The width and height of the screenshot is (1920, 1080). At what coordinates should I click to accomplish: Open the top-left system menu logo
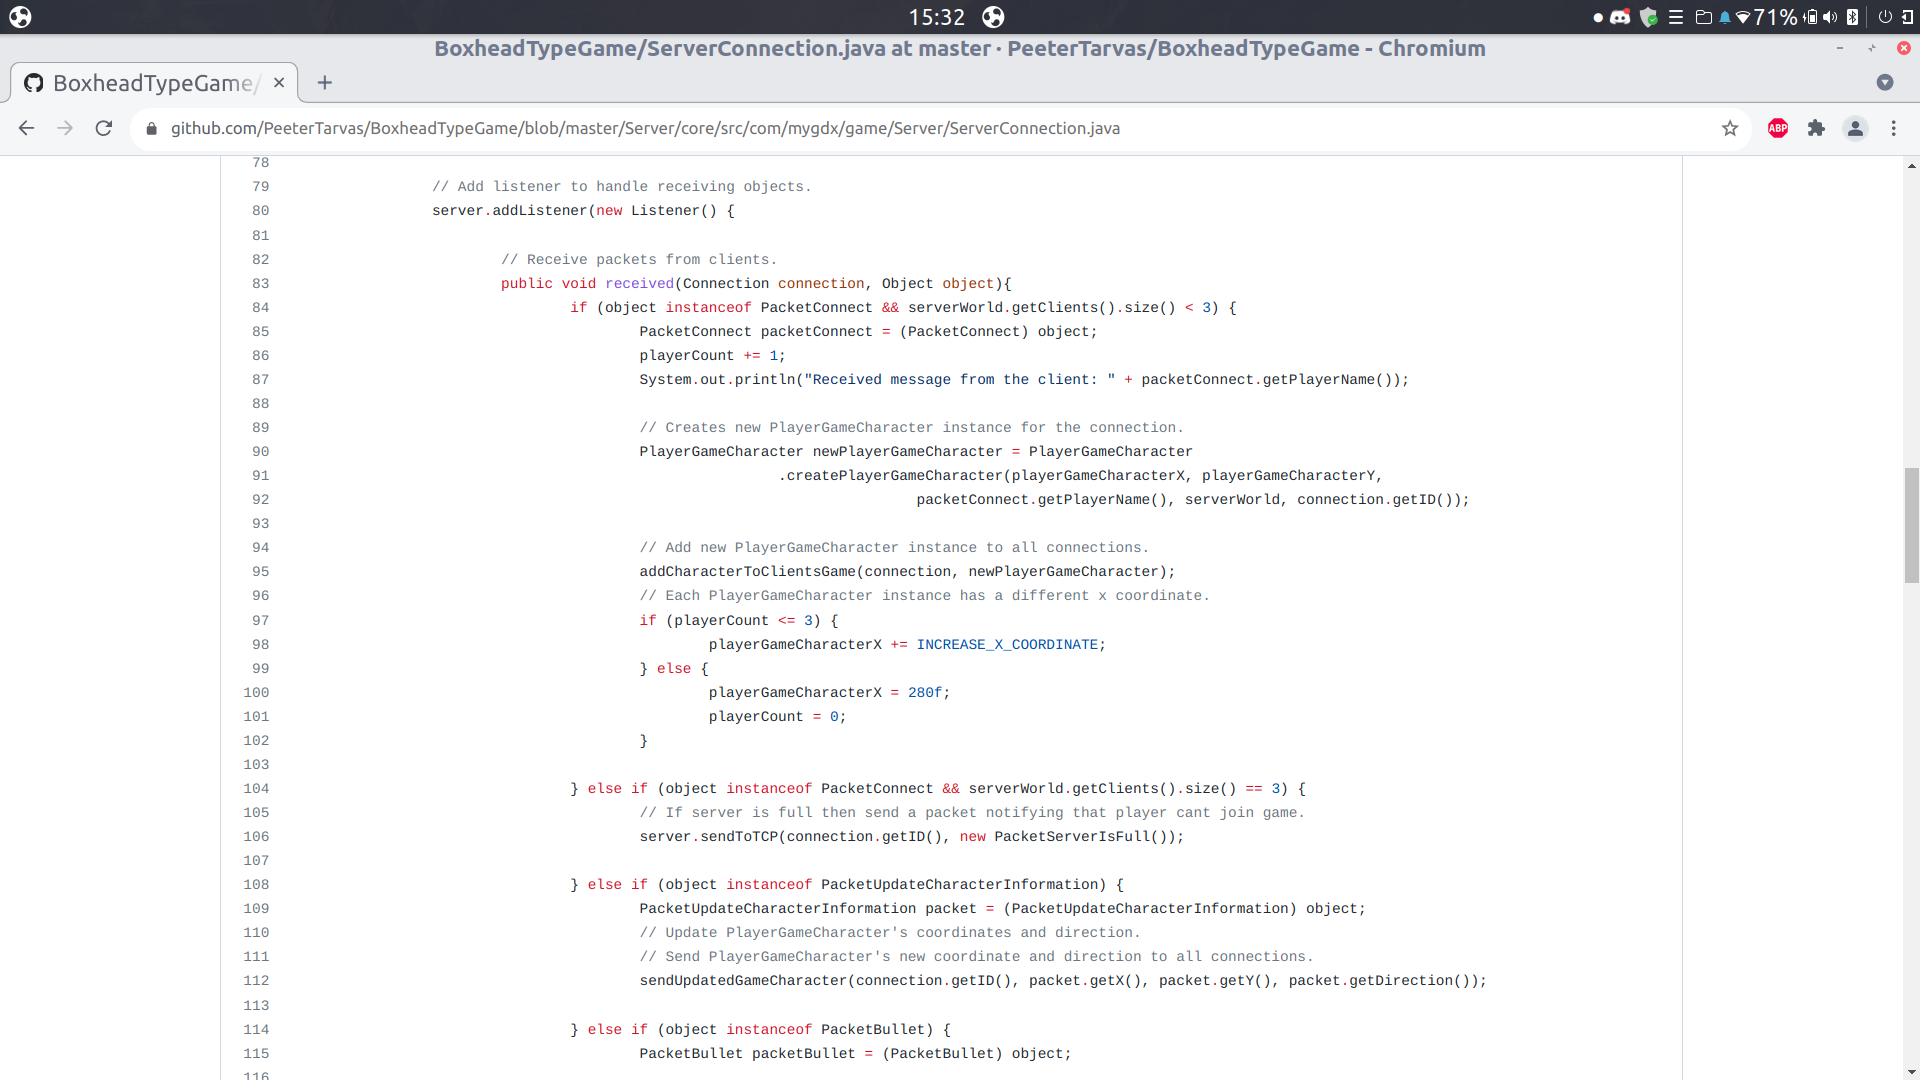[20, 17]
